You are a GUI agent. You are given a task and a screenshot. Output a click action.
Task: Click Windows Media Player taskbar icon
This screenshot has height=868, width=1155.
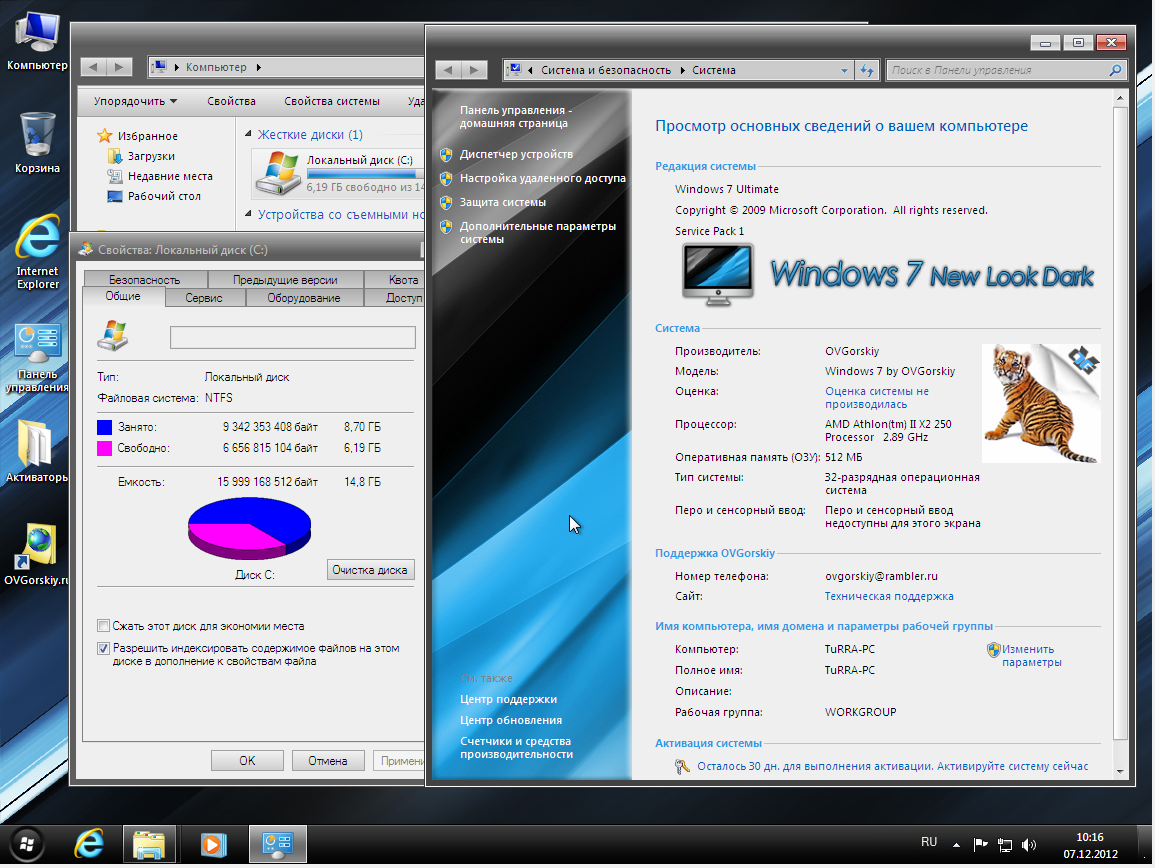pos(212,844)
